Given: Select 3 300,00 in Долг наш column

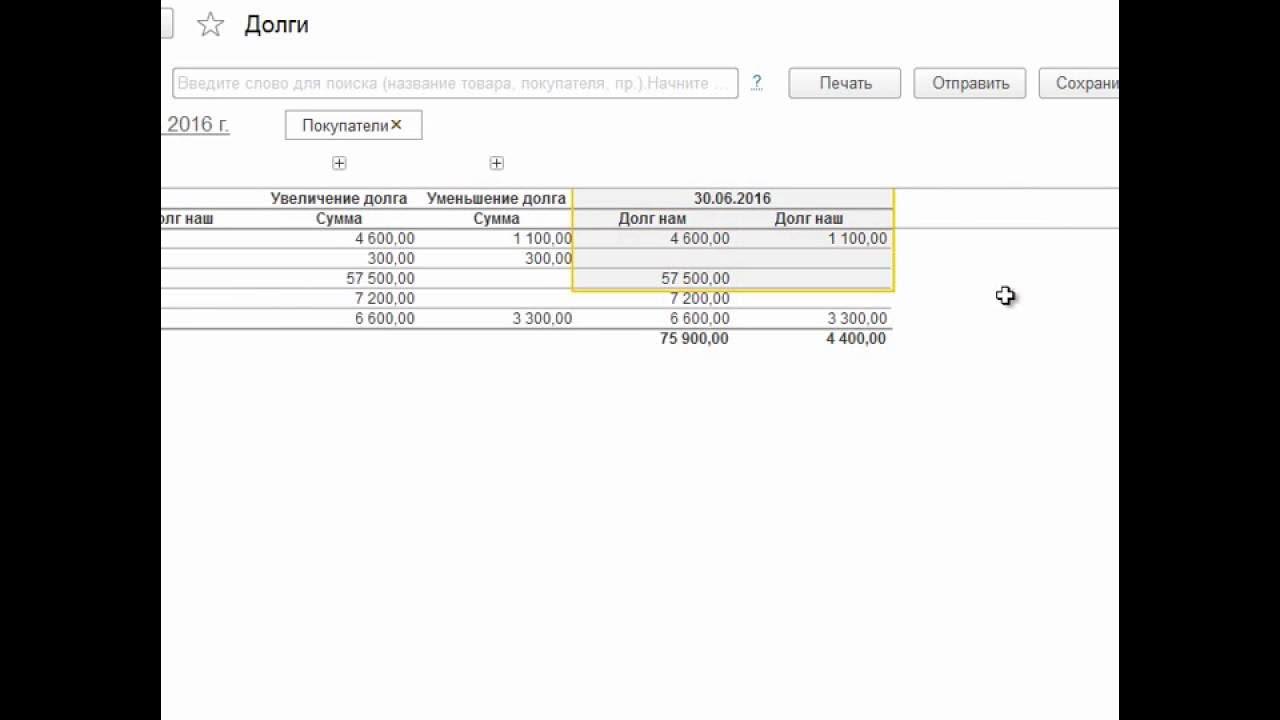Looking at the screenshot, I should [857, 318].
